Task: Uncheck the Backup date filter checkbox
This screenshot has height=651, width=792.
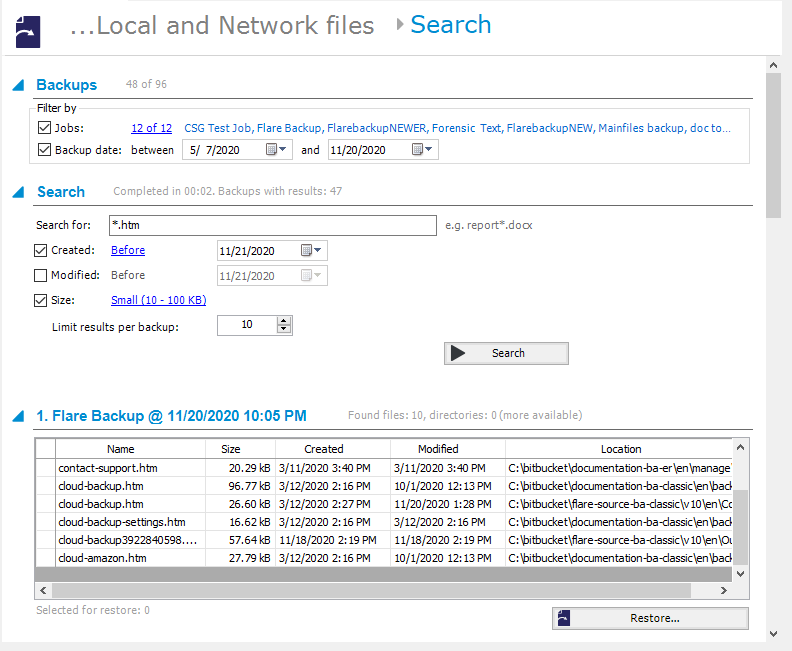Action: coord(44,150)
